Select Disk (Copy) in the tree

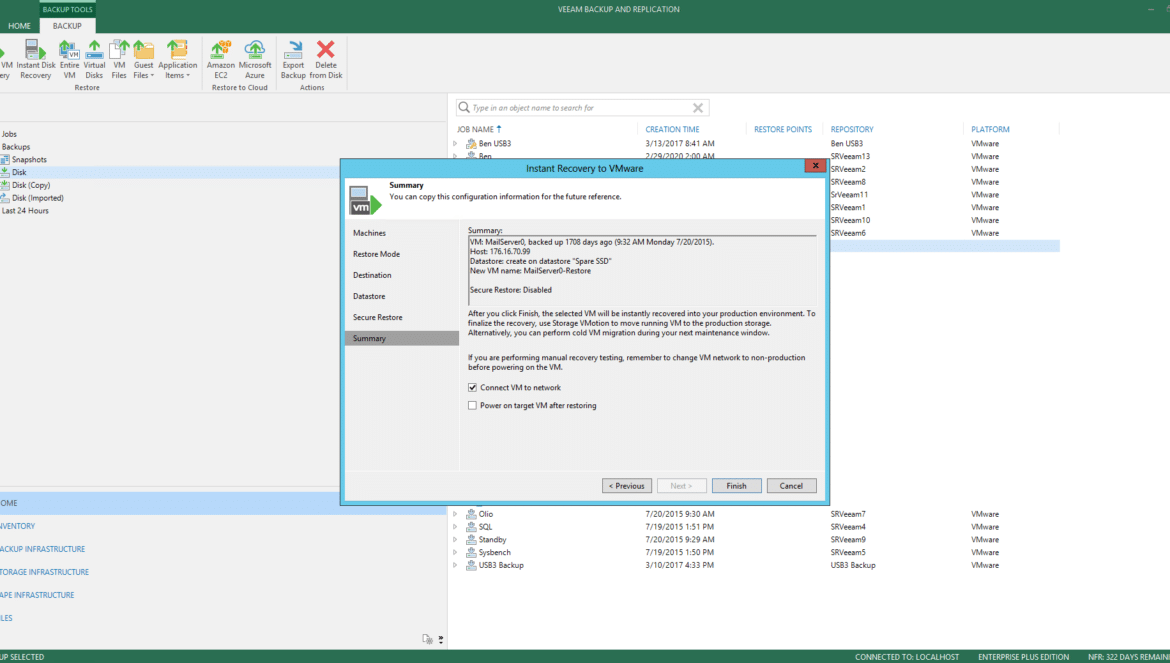pyautogui.click(x=31, y=185)
